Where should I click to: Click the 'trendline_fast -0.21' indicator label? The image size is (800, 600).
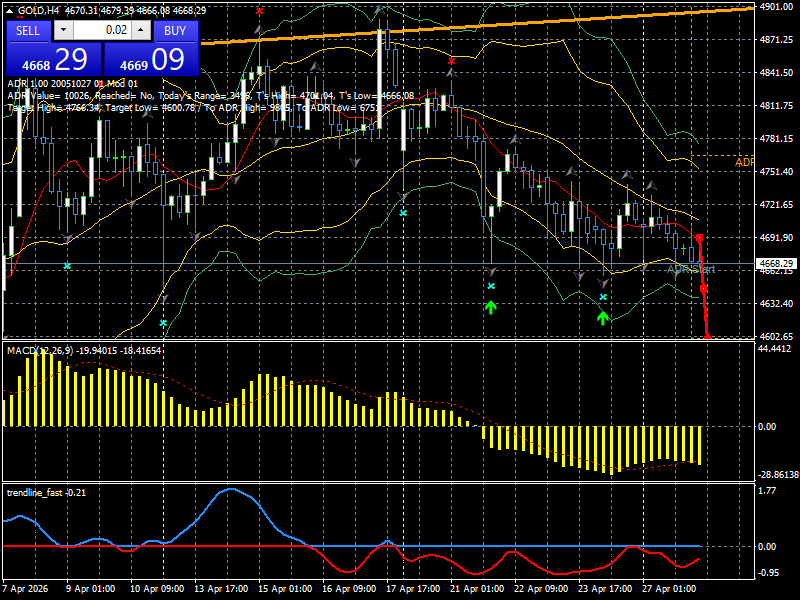click(46, 492)
